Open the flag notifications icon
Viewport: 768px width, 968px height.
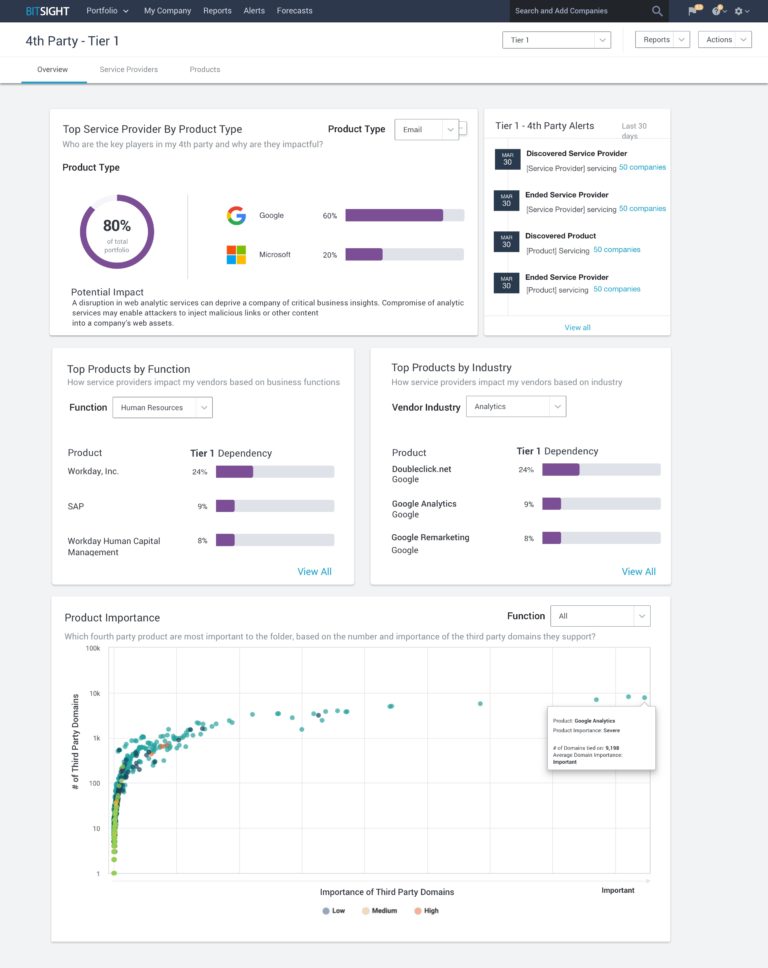694,10
